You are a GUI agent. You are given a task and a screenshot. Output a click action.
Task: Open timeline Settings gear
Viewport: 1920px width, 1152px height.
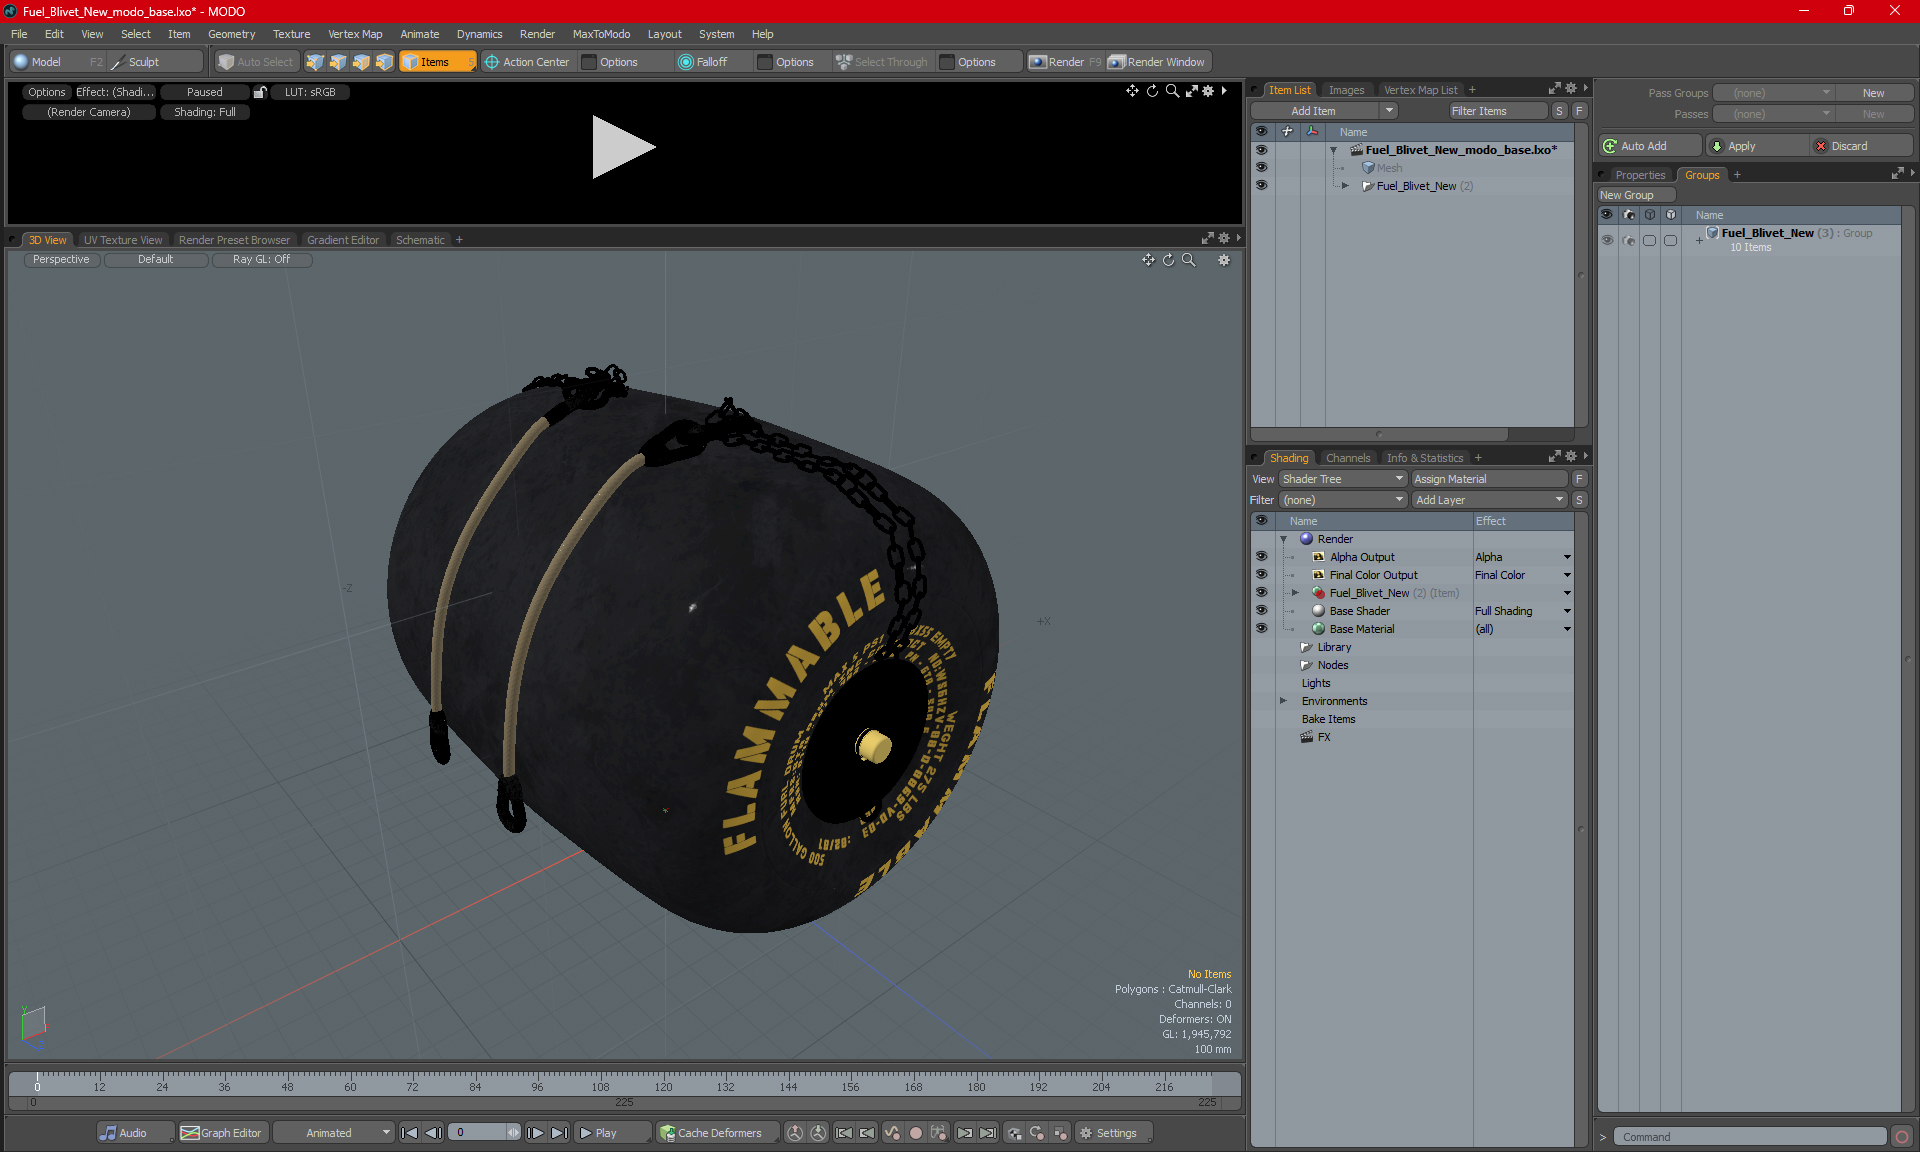pos(1086,1133)
